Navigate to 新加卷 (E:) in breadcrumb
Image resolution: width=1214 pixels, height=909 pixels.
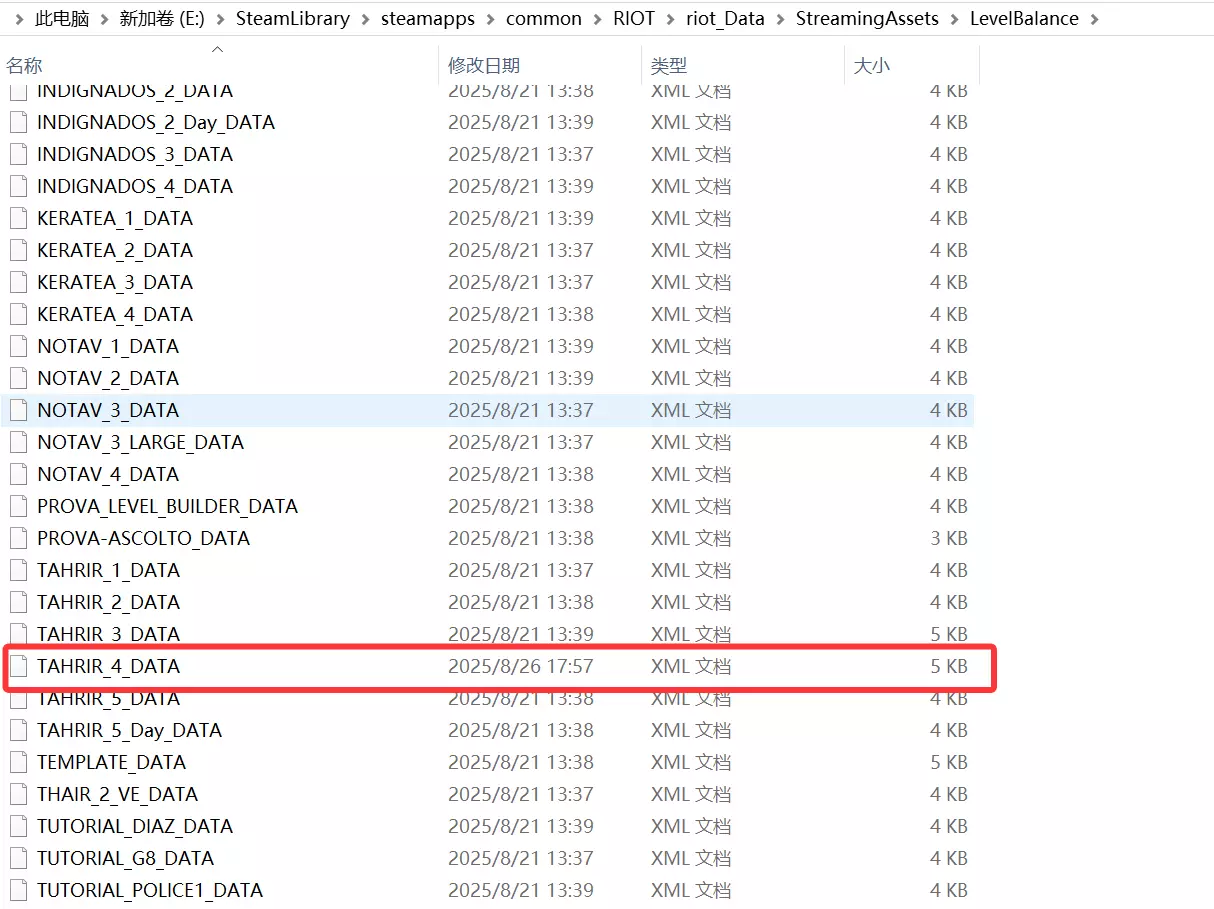pos(161,19)
